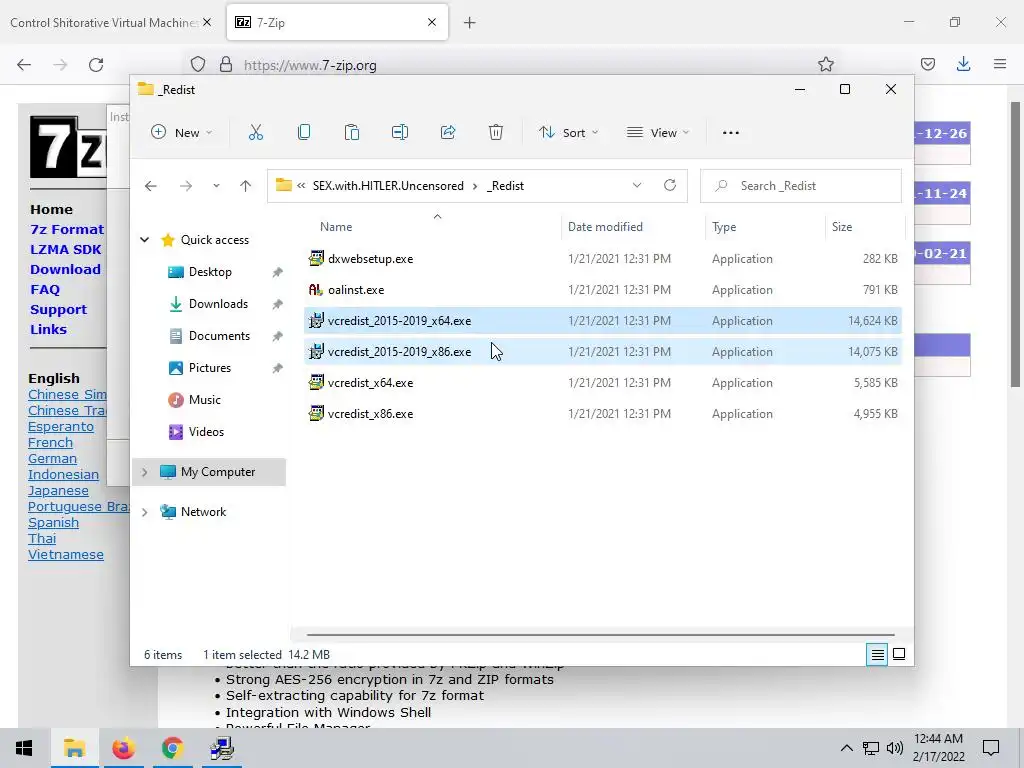This screenshot has width=1024, height=768.
Task: Open Windows Start menu
Action: tap(24, 748)
